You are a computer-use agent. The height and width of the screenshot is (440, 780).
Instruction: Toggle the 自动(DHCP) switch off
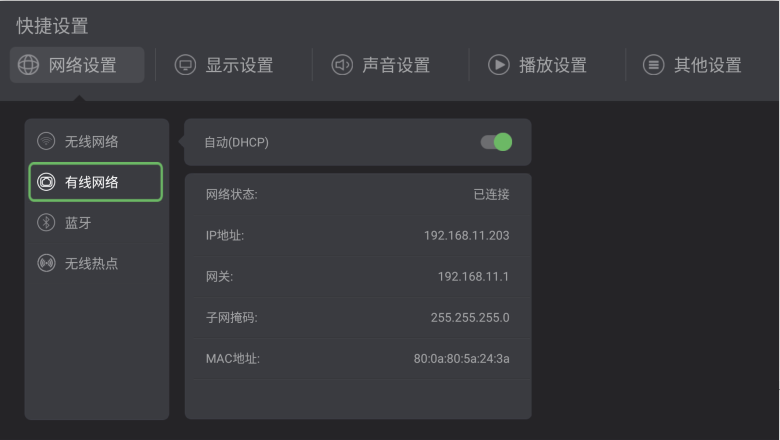tap(496, 142)
